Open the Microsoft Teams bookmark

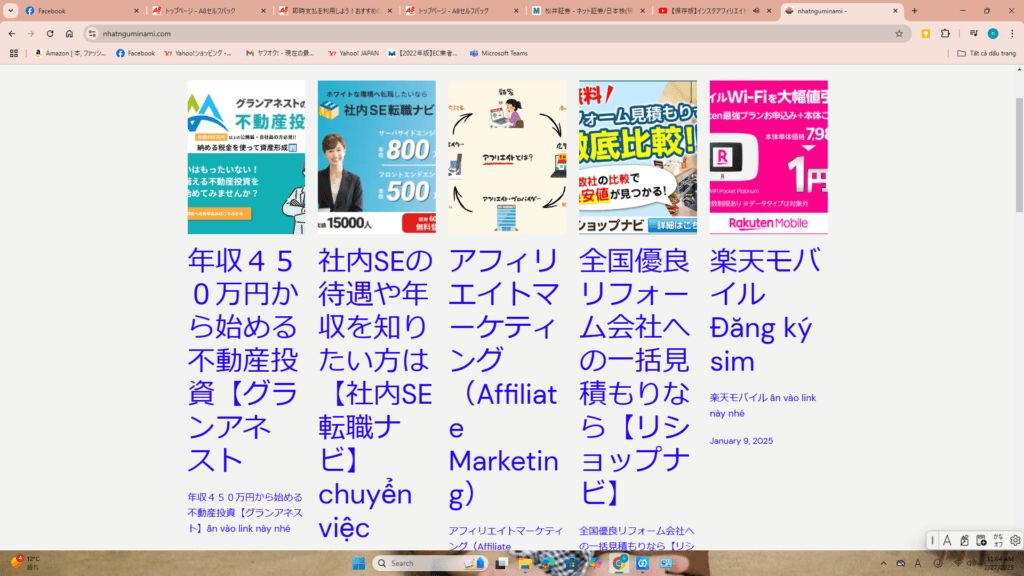[x=499, y=54]
